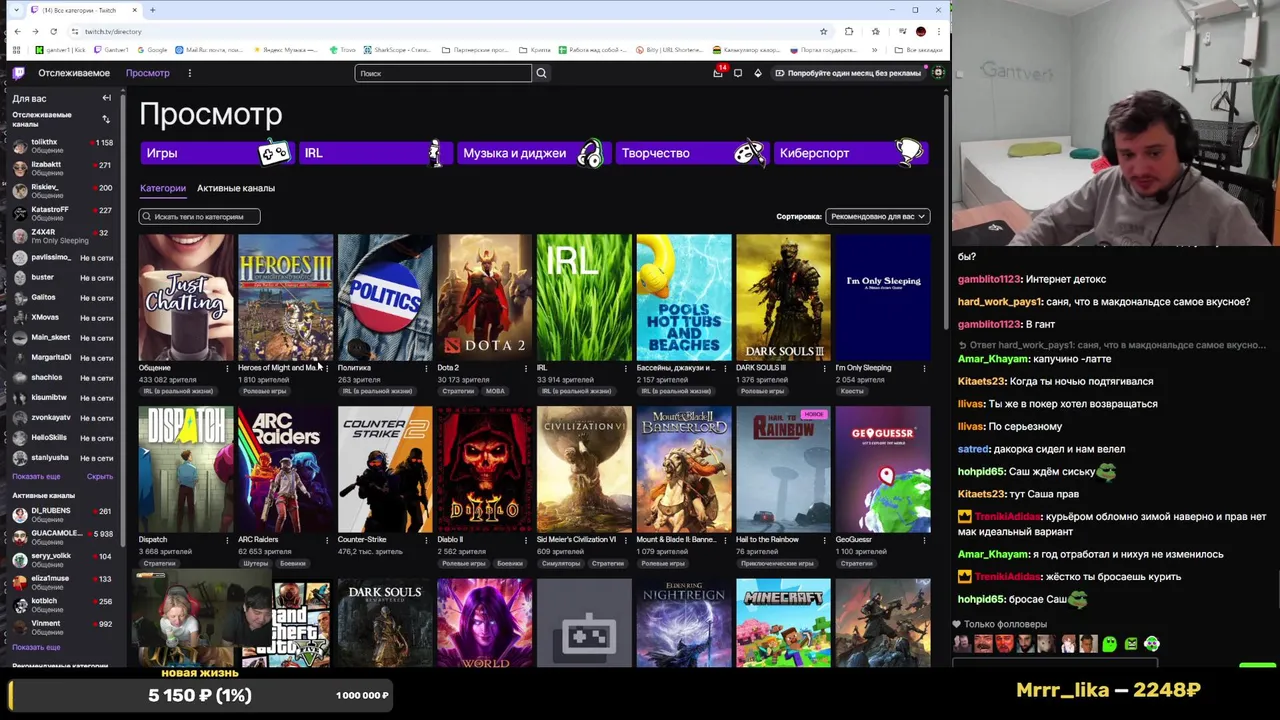Click the Скрыть link in sidebar
Viewport: 1280px width, 720px height.
point(100,477)
